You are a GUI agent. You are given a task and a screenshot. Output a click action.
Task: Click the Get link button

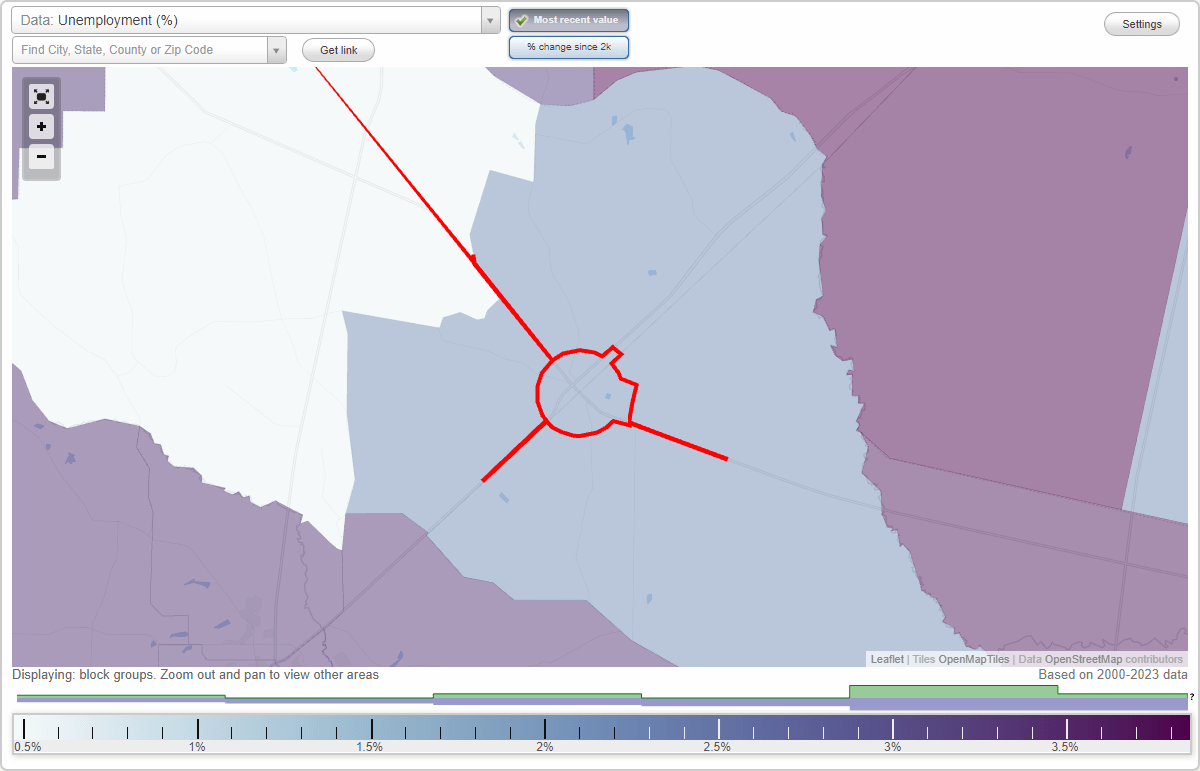pyautogui.click(x=338, y=49)
